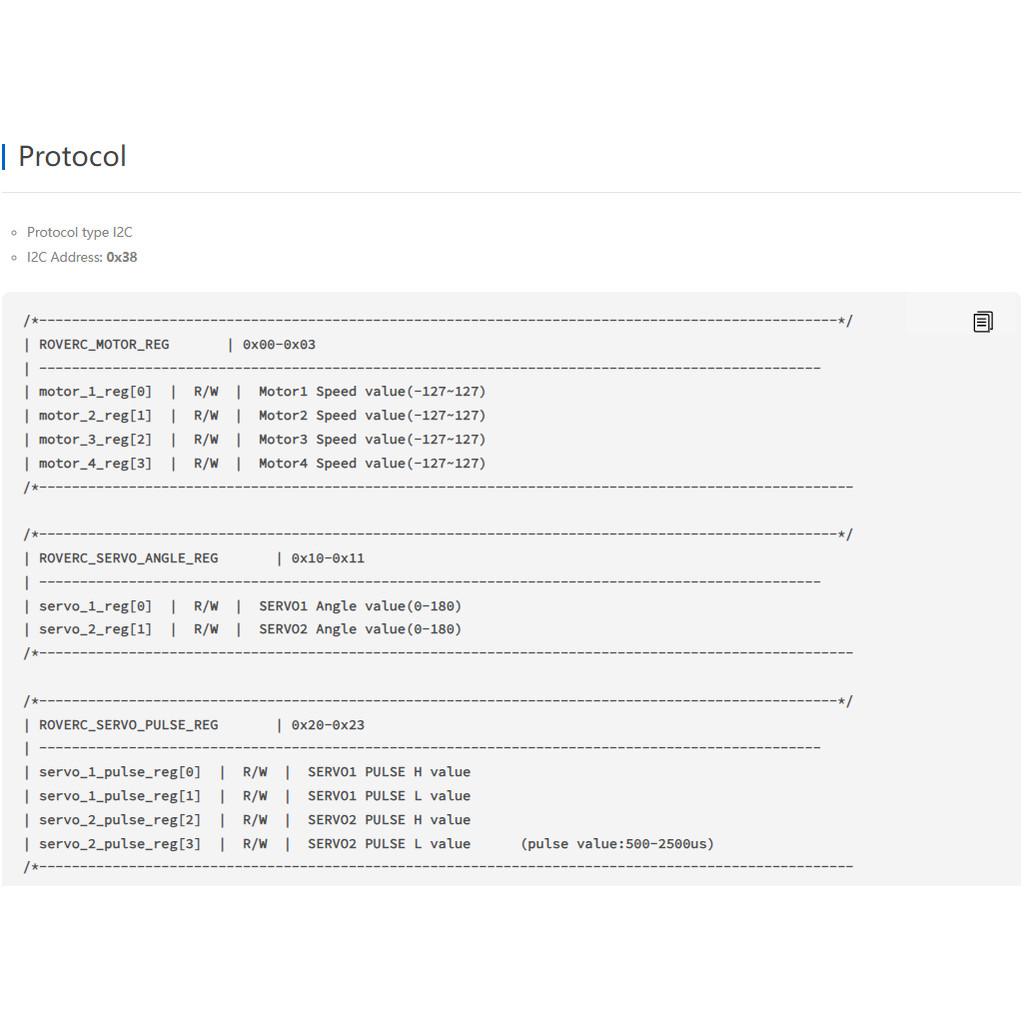Click the 0x00-0x03 address range
Viewport: 1024px width, 1024px height.
click(x=279, y=344)
